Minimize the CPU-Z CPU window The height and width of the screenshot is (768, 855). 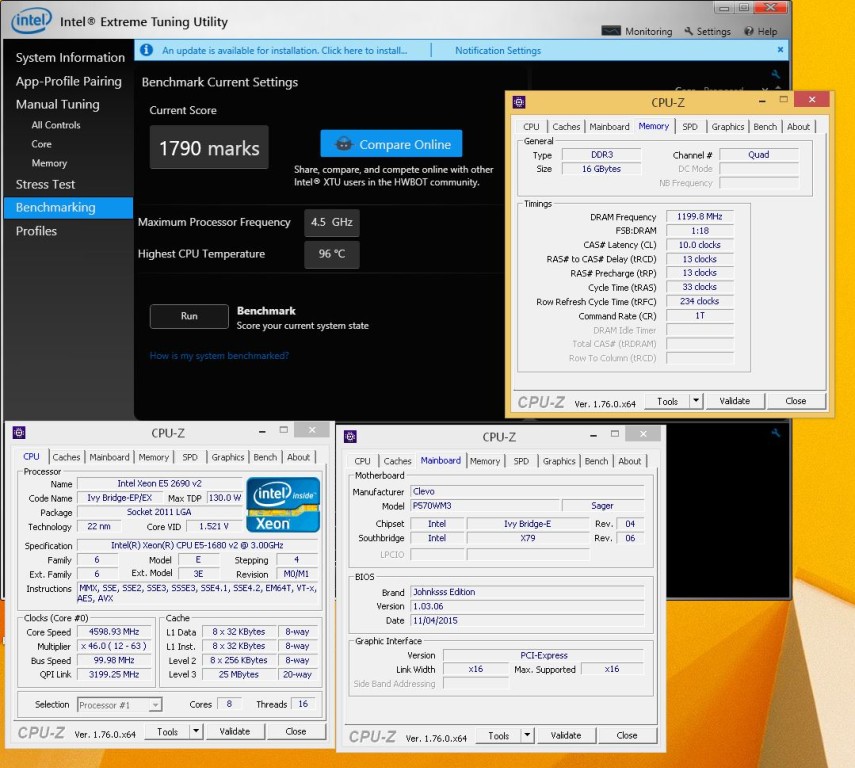pos(262,431)
